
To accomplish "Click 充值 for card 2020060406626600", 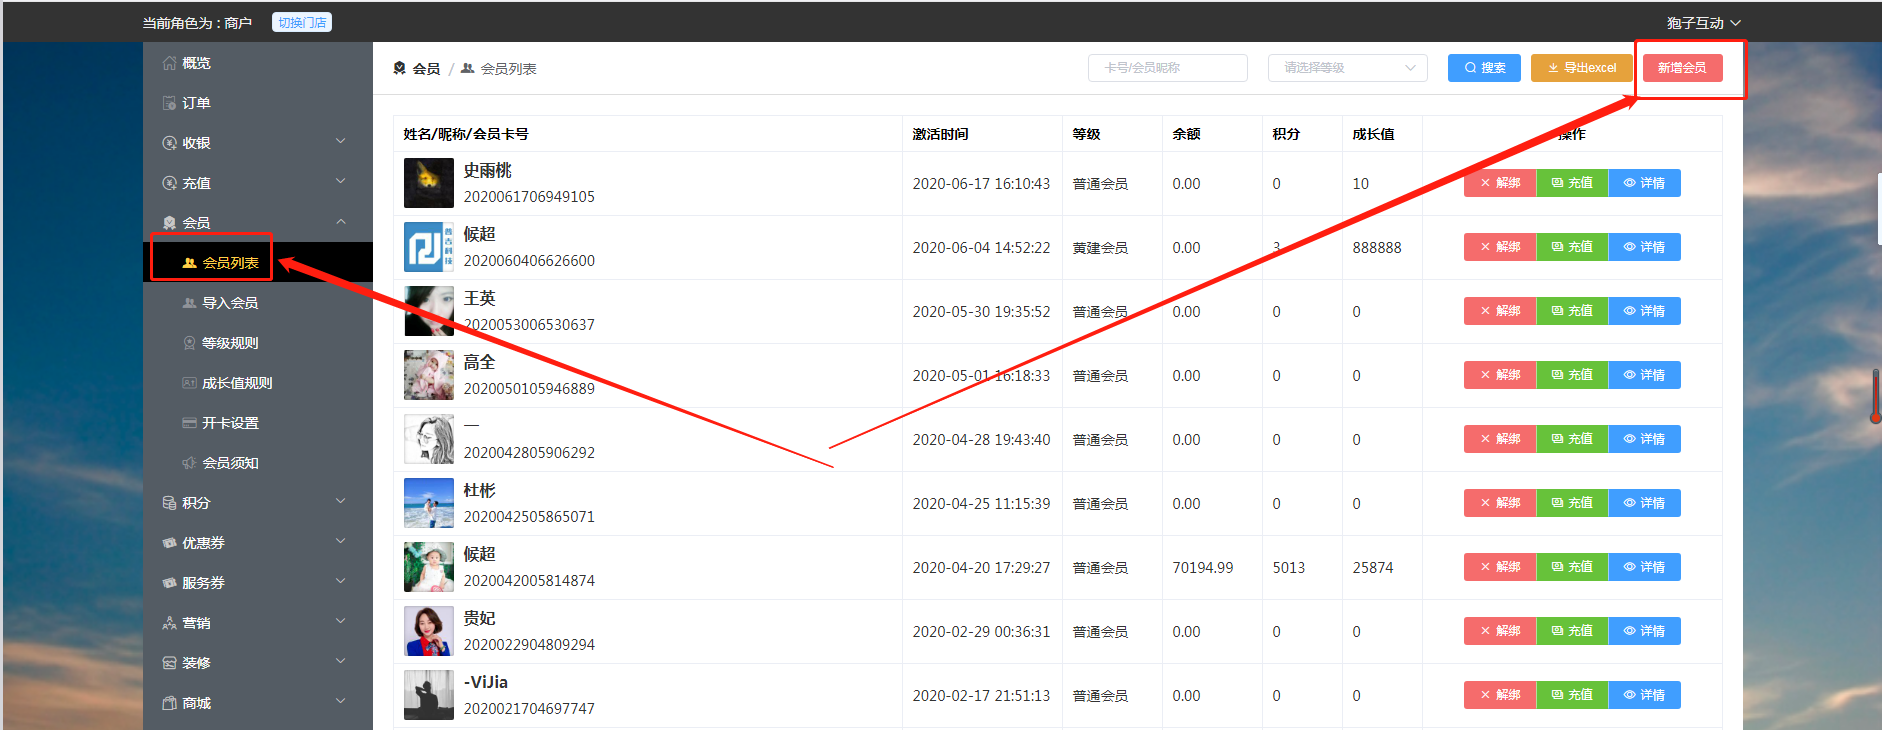I will 1572,247.
